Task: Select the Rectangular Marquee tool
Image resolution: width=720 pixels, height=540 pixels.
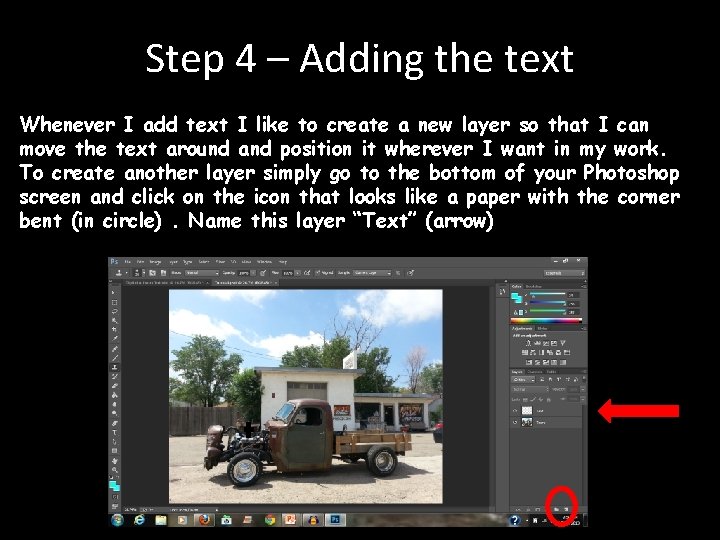Action: pos(114,302)
